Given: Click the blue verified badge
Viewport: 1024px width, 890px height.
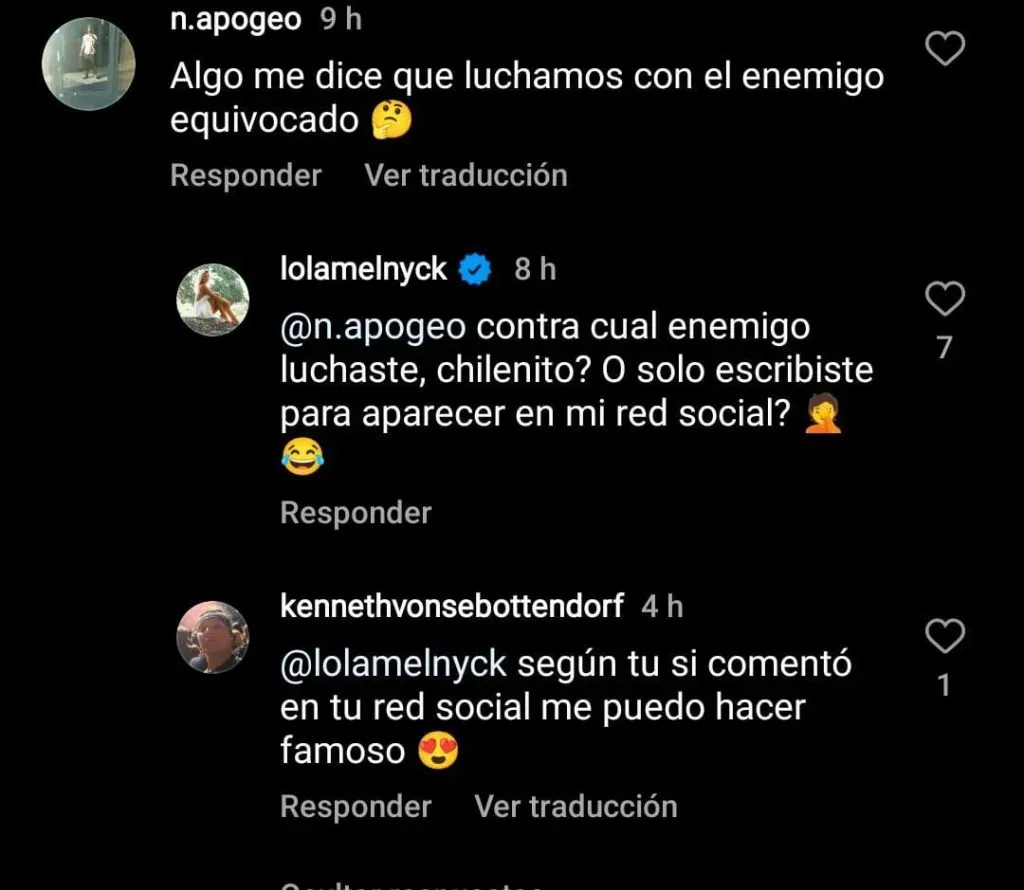Looking at the screenshot, I should tap(475, 269).
